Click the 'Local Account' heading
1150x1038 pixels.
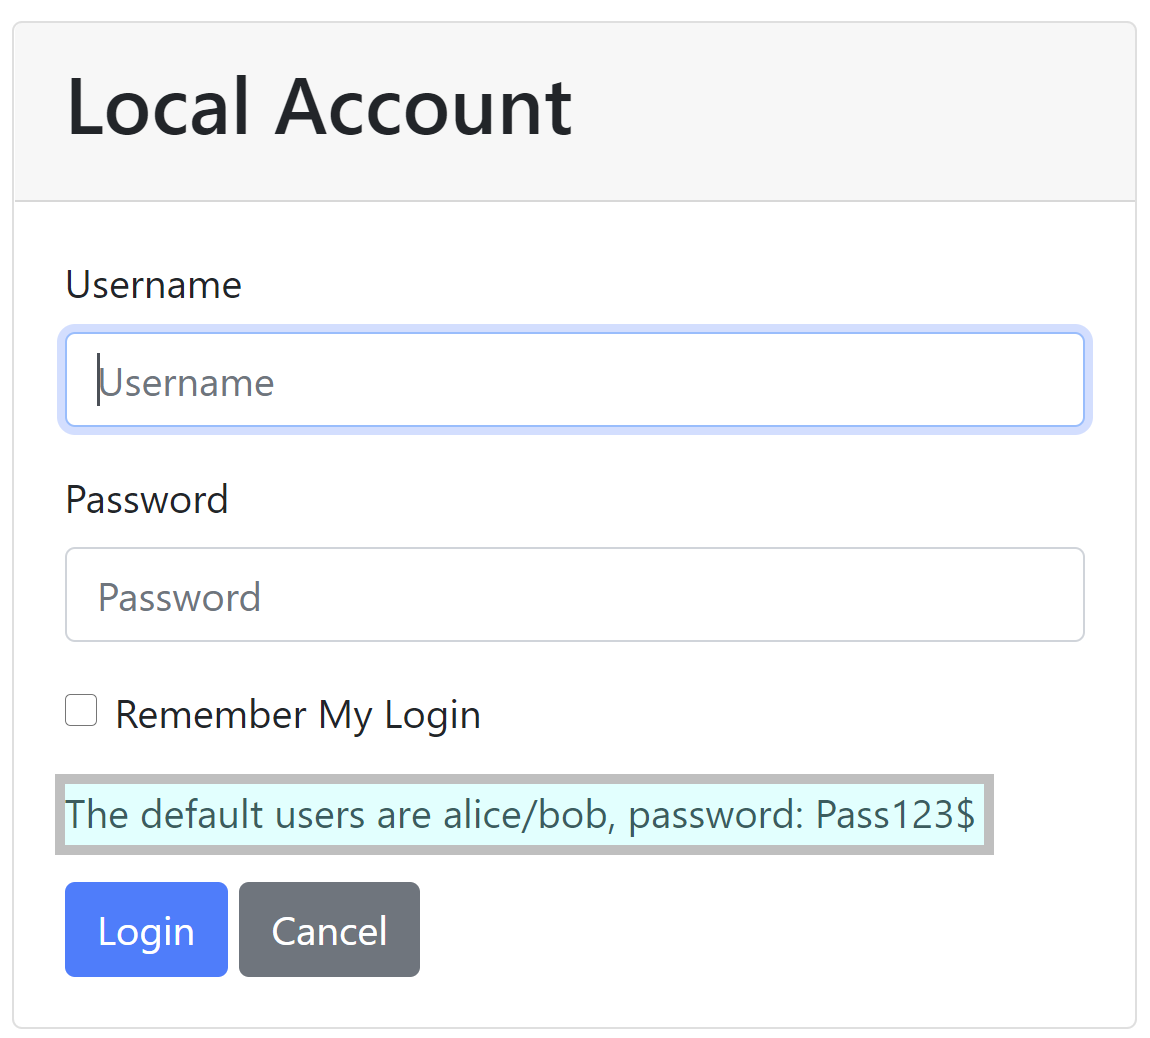tap(318, 108)
